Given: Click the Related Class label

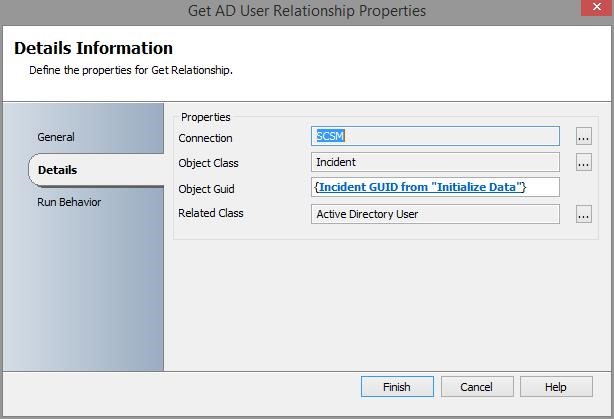Looking at the screenshot, I should click(x=210, y=213).
